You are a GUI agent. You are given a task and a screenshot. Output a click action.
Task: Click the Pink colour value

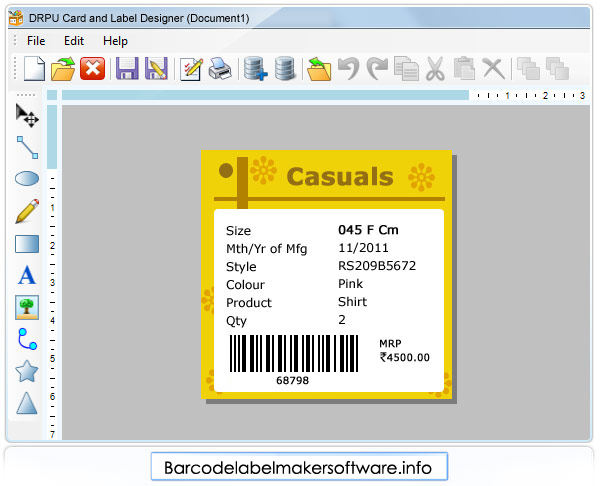pyautogui.click(x=350, y=284)
